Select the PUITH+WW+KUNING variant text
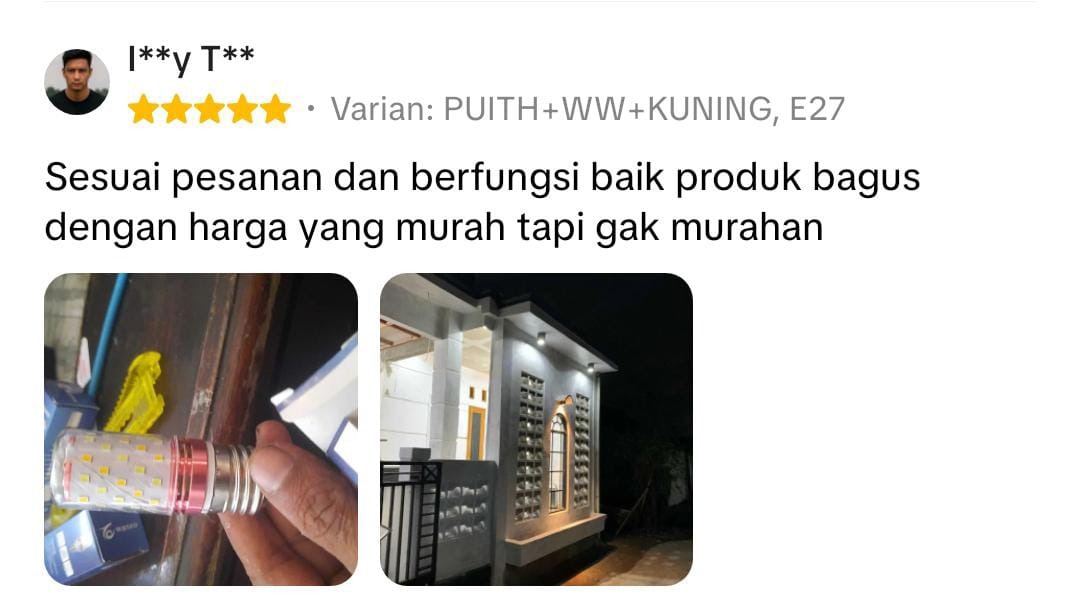The height and width of the screenshot is (607, 1080). [x=612, y=109]
